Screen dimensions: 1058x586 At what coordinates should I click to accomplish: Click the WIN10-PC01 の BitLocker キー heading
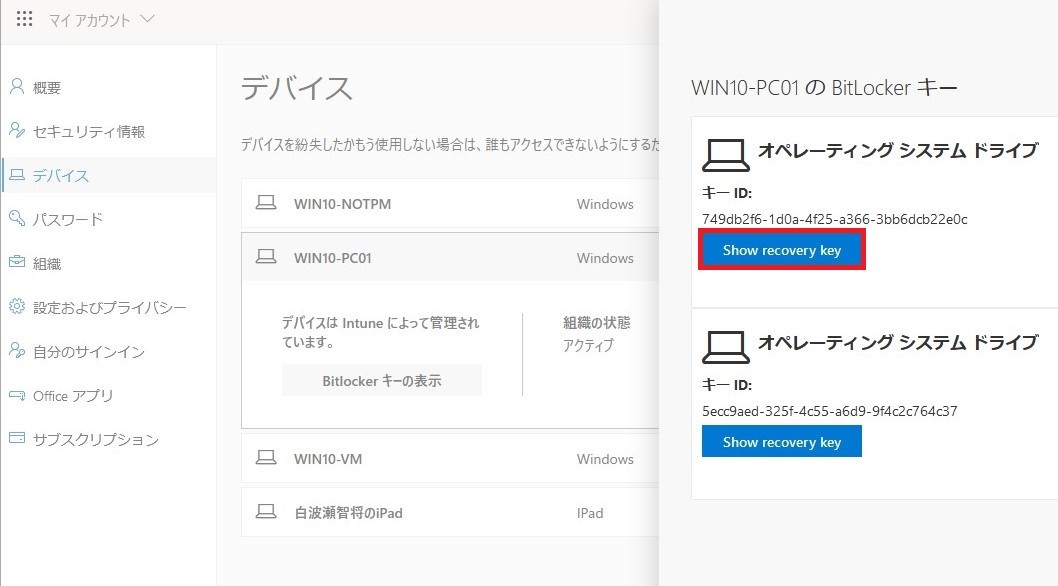coord(824,88)
